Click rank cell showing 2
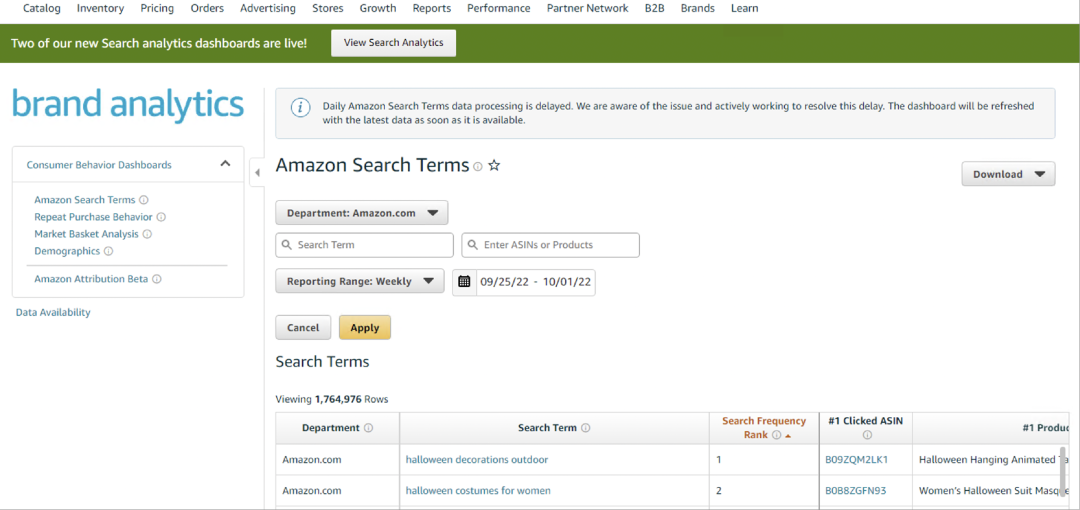The image size is (1080, 510). 764,491
